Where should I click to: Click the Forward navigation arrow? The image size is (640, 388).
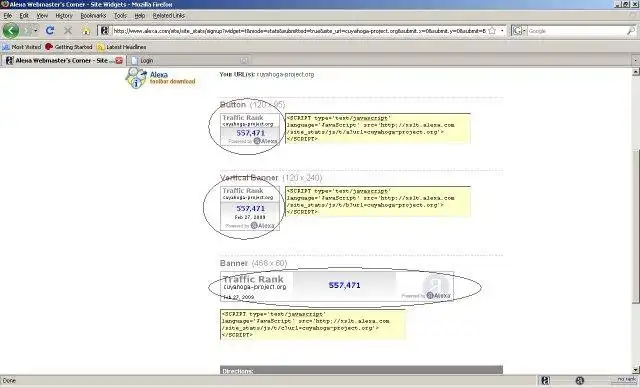pos(29,31)
